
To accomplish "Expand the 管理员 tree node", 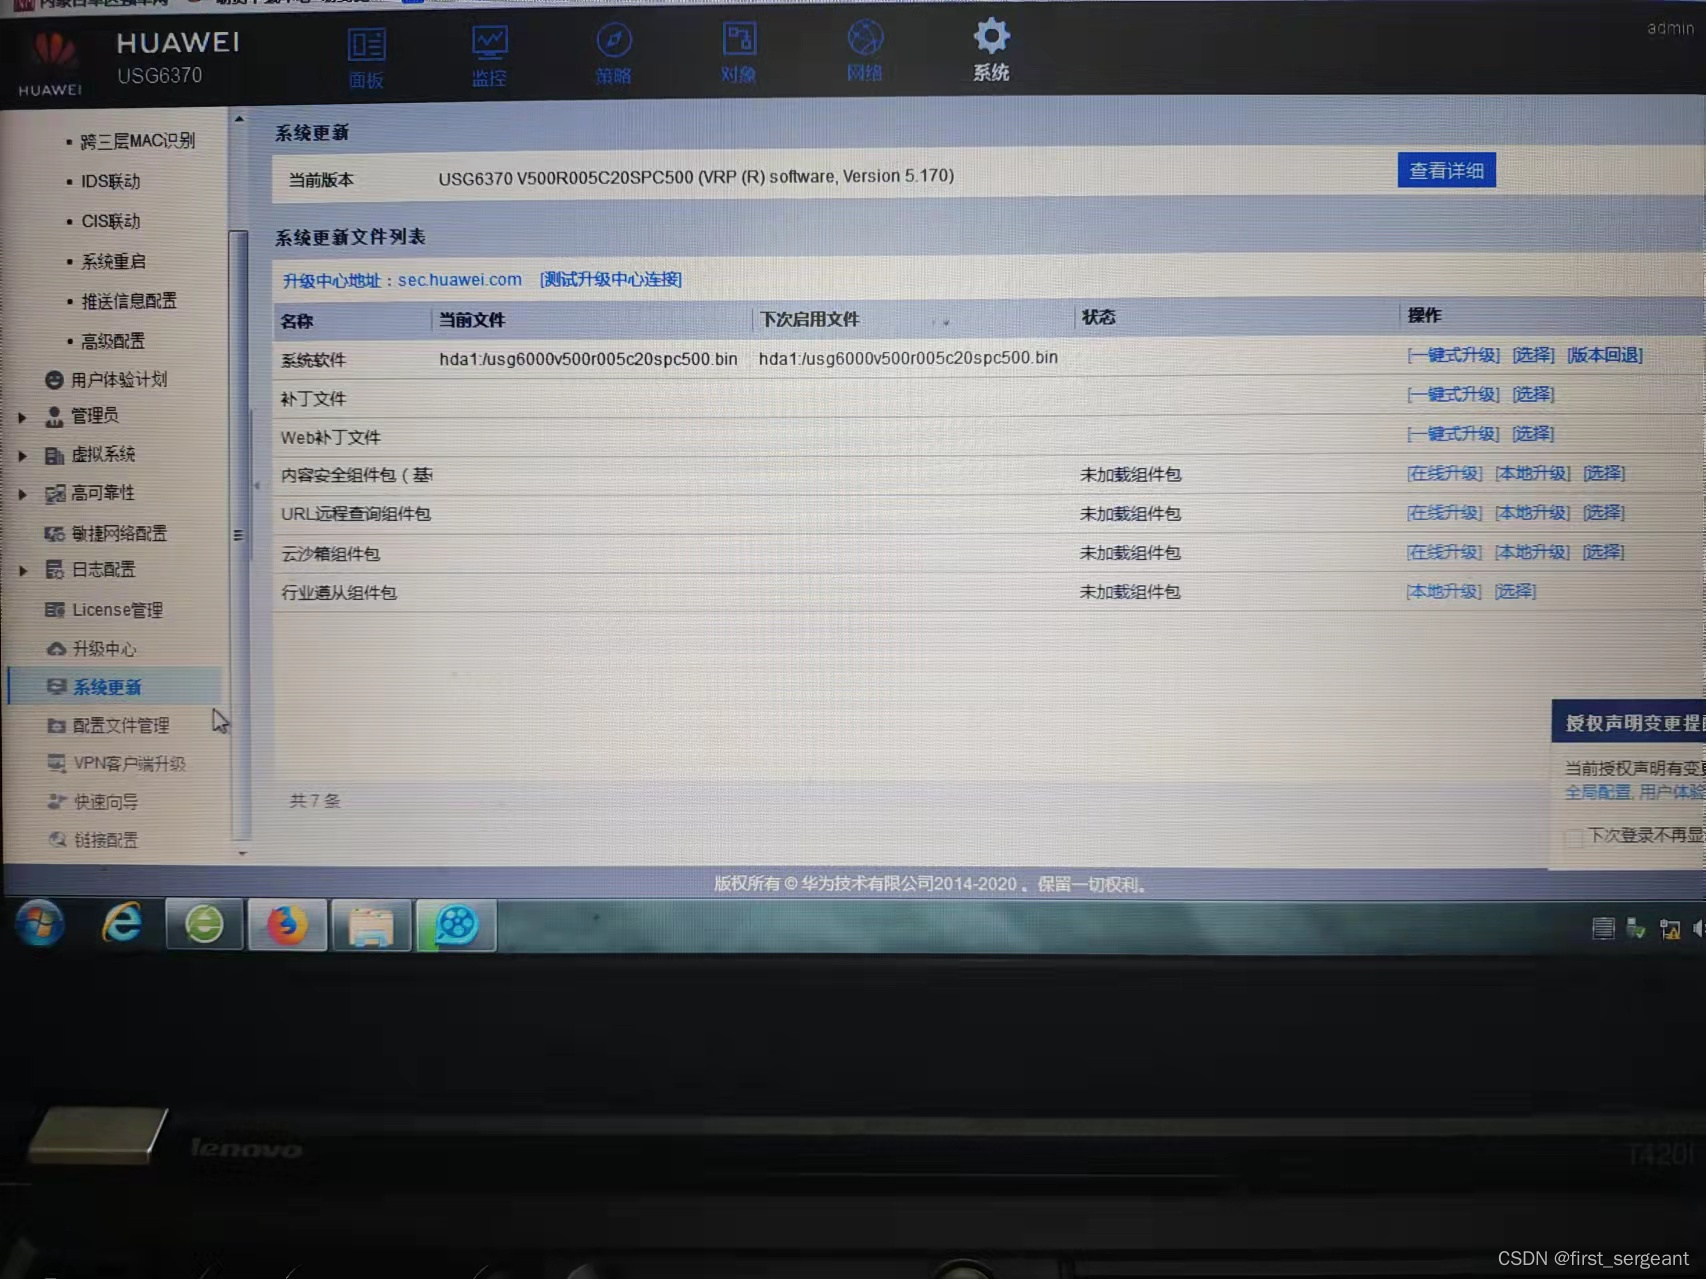I will (x=22, y=417).
